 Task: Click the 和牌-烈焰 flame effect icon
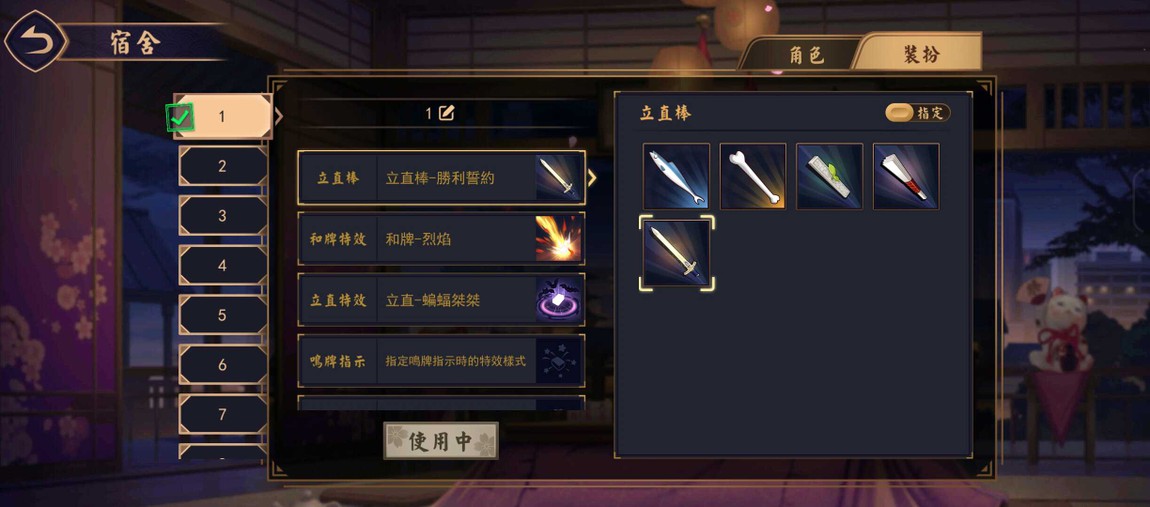point(560,238)
